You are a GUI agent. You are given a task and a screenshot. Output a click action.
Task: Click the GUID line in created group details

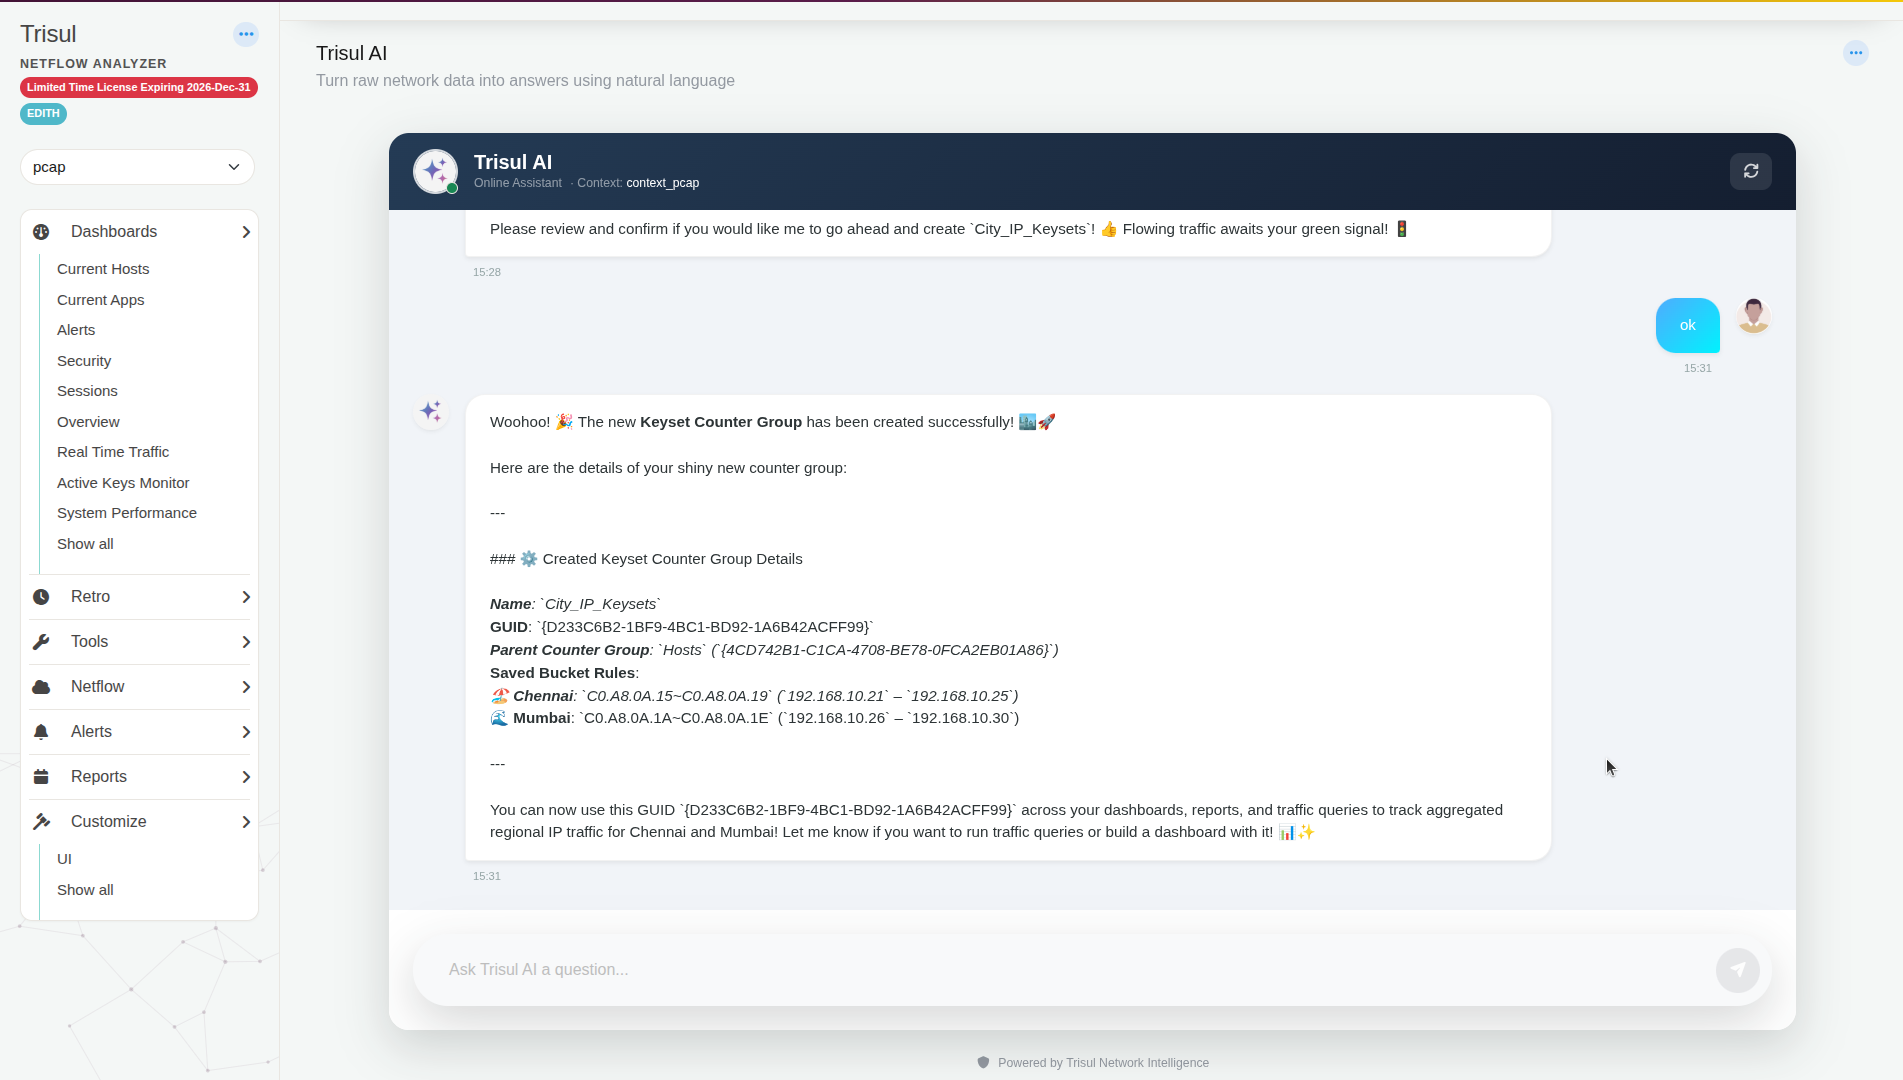pos(681,627)
